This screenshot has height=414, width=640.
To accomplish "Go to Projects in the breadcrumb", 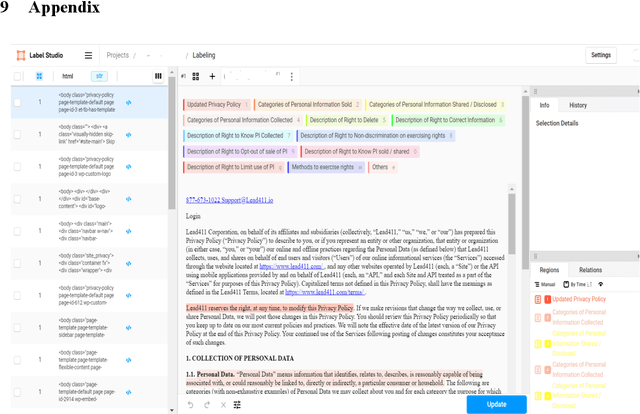I will [118, 55].
